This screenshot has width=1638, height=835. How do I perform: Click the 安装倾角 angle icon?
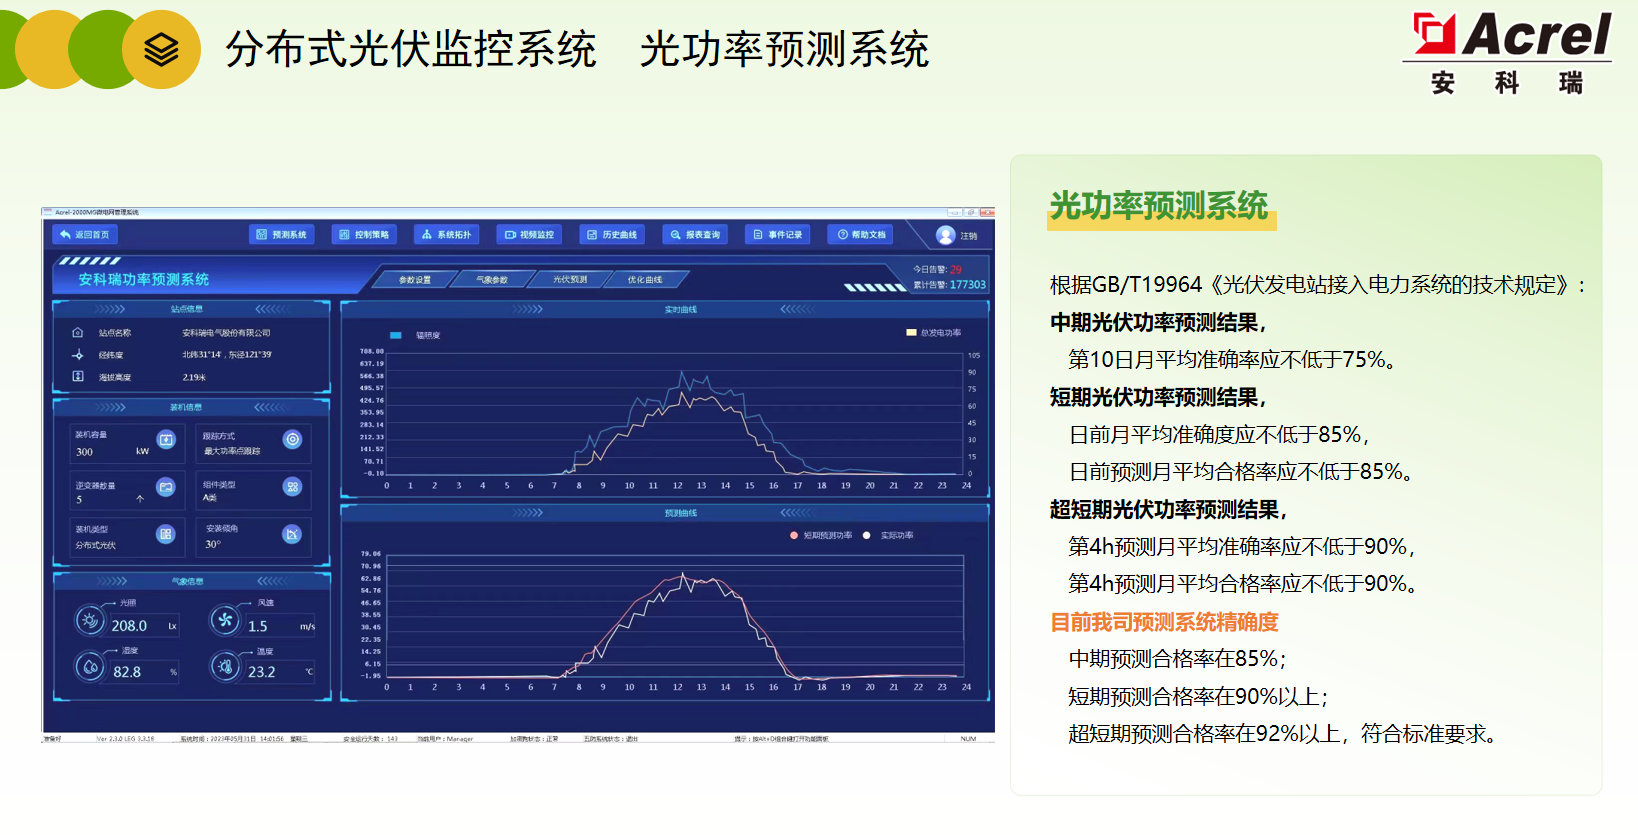coord(292,535)
